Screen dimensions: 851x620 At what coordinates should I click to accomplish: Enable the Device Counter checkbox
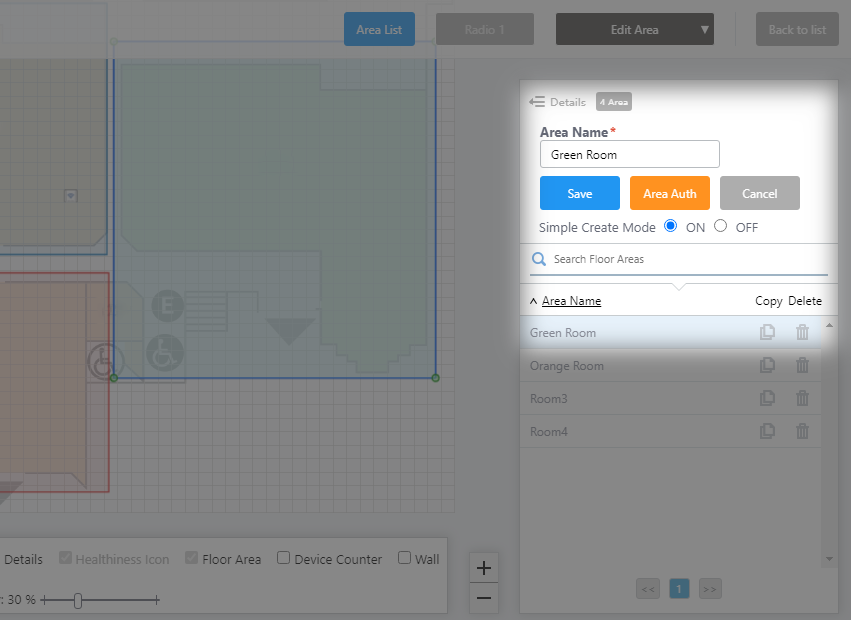tap(284, 558)
